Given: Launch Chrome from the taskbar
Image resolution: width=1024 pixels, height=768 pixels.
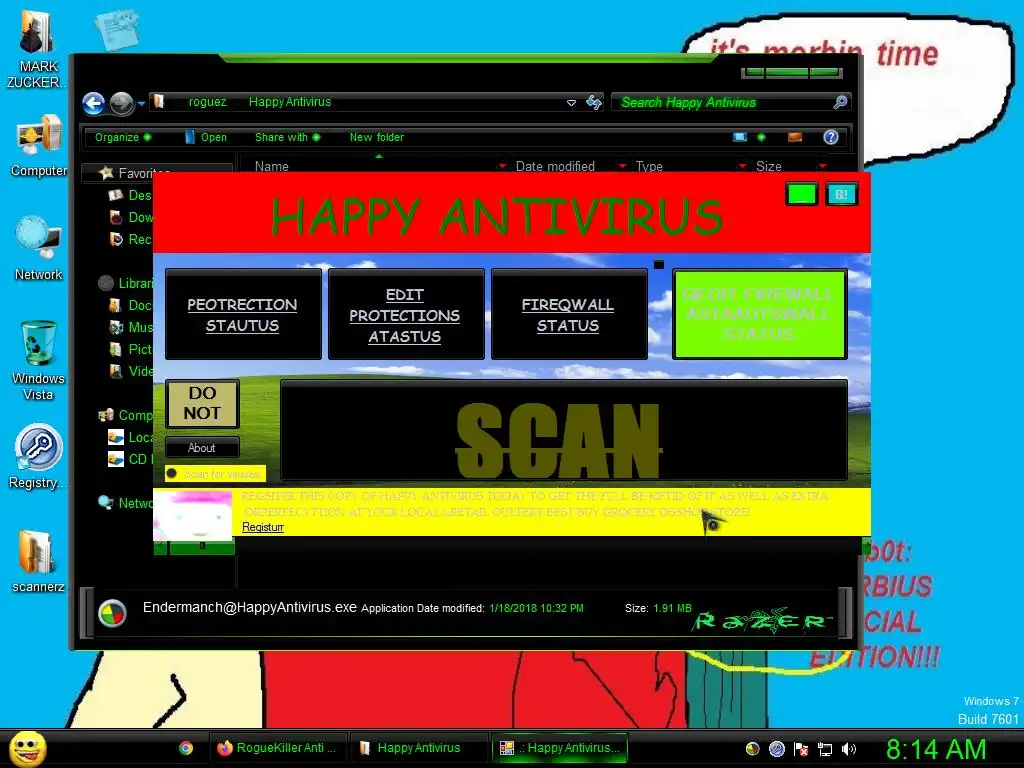Looking at the screenshot, I should point(186,748).
